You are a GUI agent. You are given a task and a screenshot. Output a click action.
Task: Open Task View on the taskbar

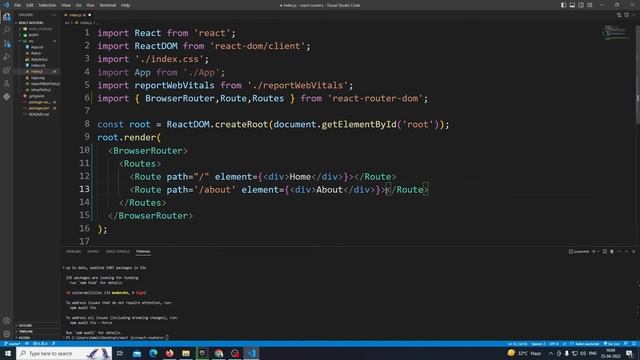pyautogui.click(x=120, y=353)
